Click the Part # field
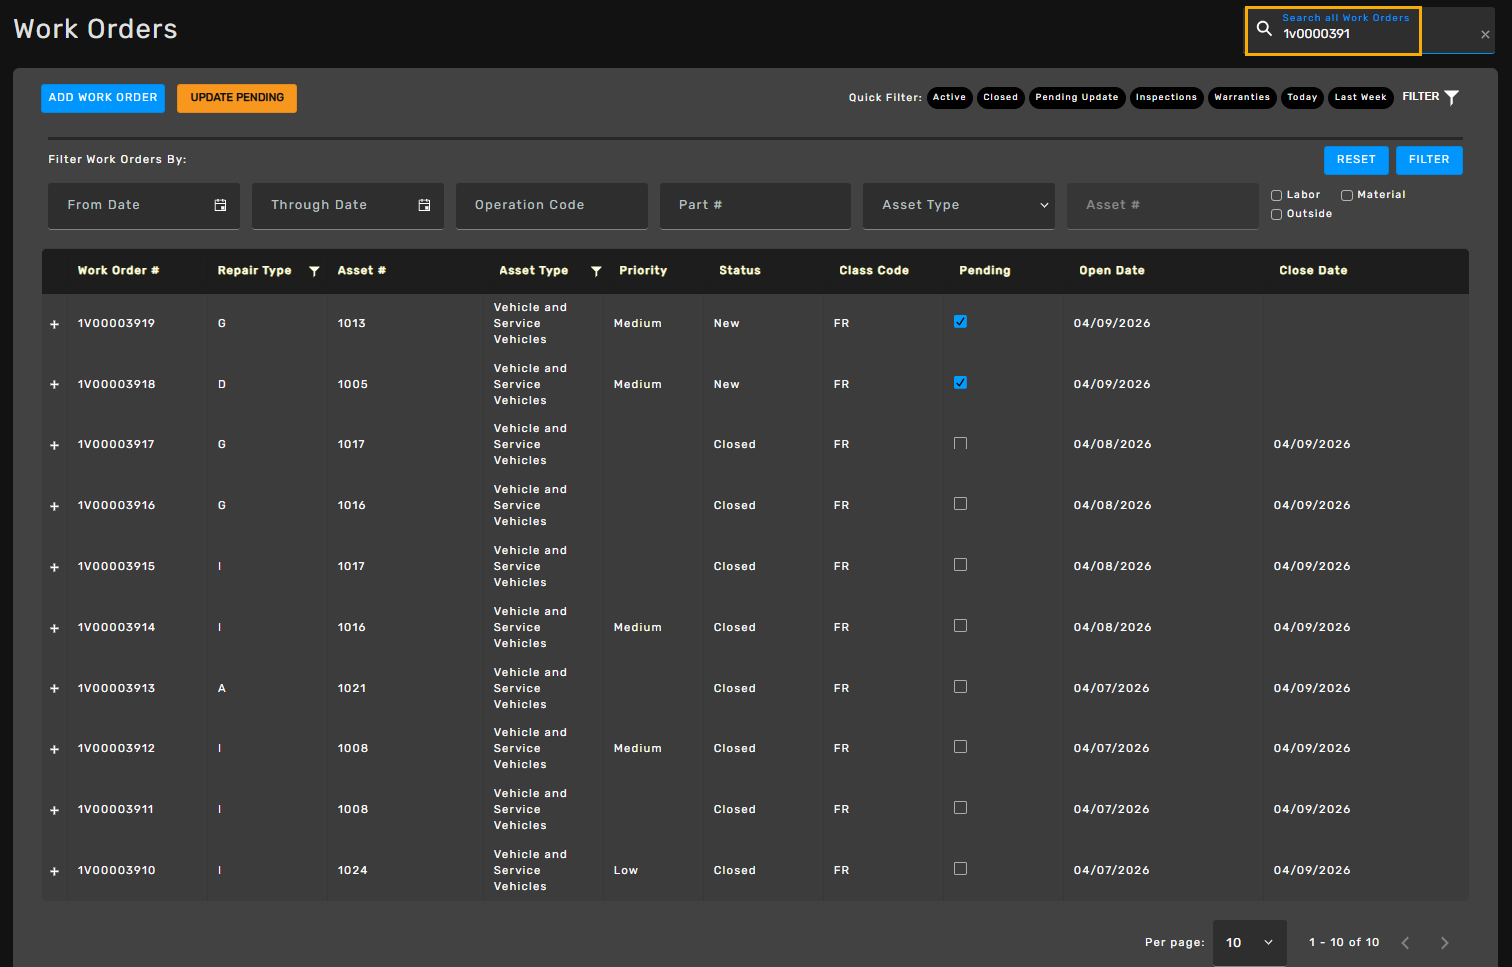Viewport: 1512px width, 967px height. 755,206
